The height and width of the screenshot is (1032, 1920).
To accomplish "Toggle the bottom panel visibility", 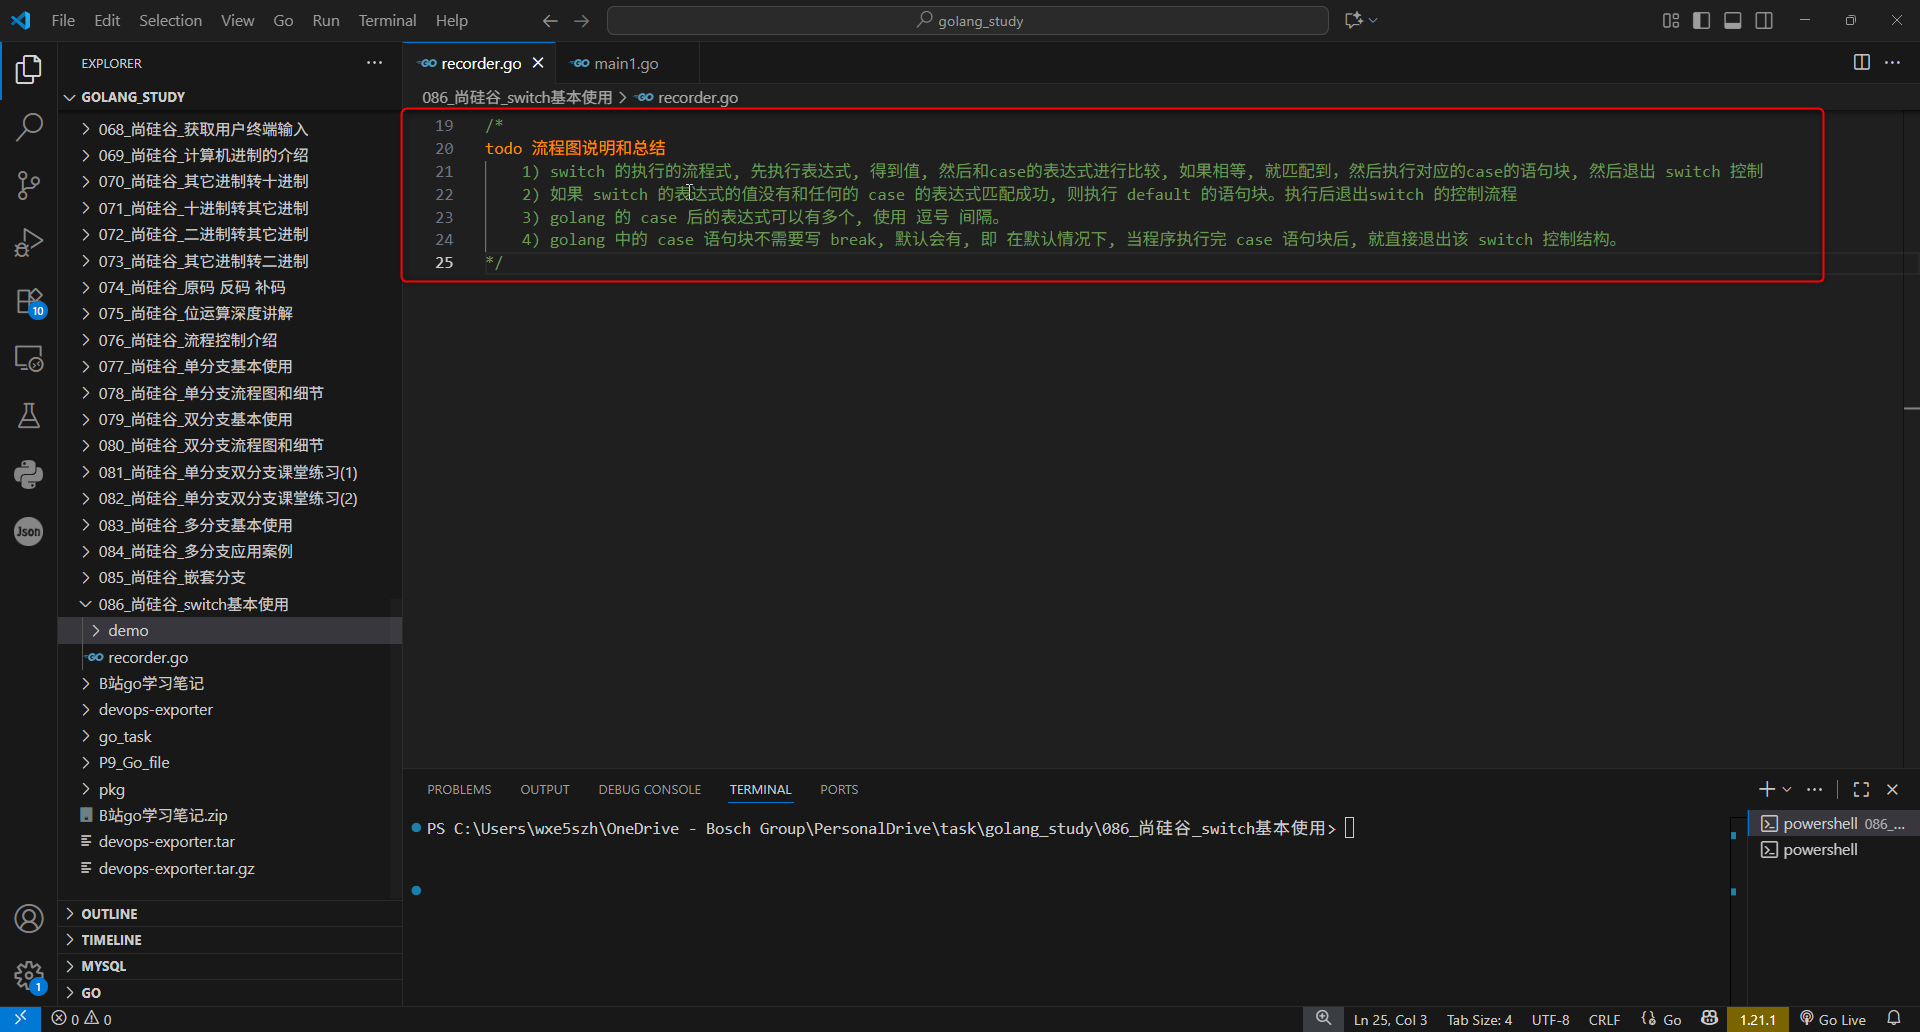I will 1733,21.
